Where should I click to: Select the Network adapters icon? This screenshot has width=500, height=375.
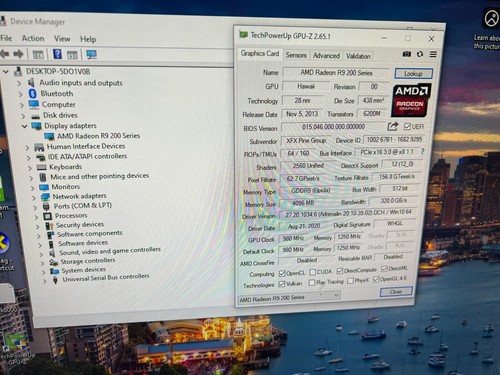pyautogui.click(x=45, y=197)
